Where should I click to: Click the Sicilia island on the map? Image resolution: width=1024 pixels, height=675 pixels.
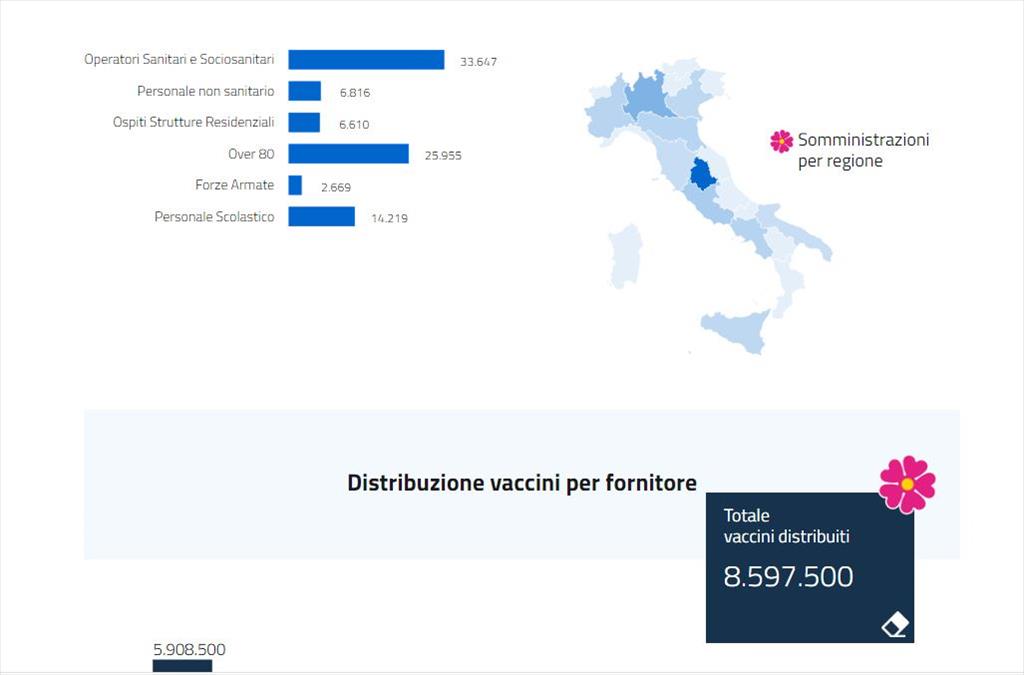tap(738, 331)
